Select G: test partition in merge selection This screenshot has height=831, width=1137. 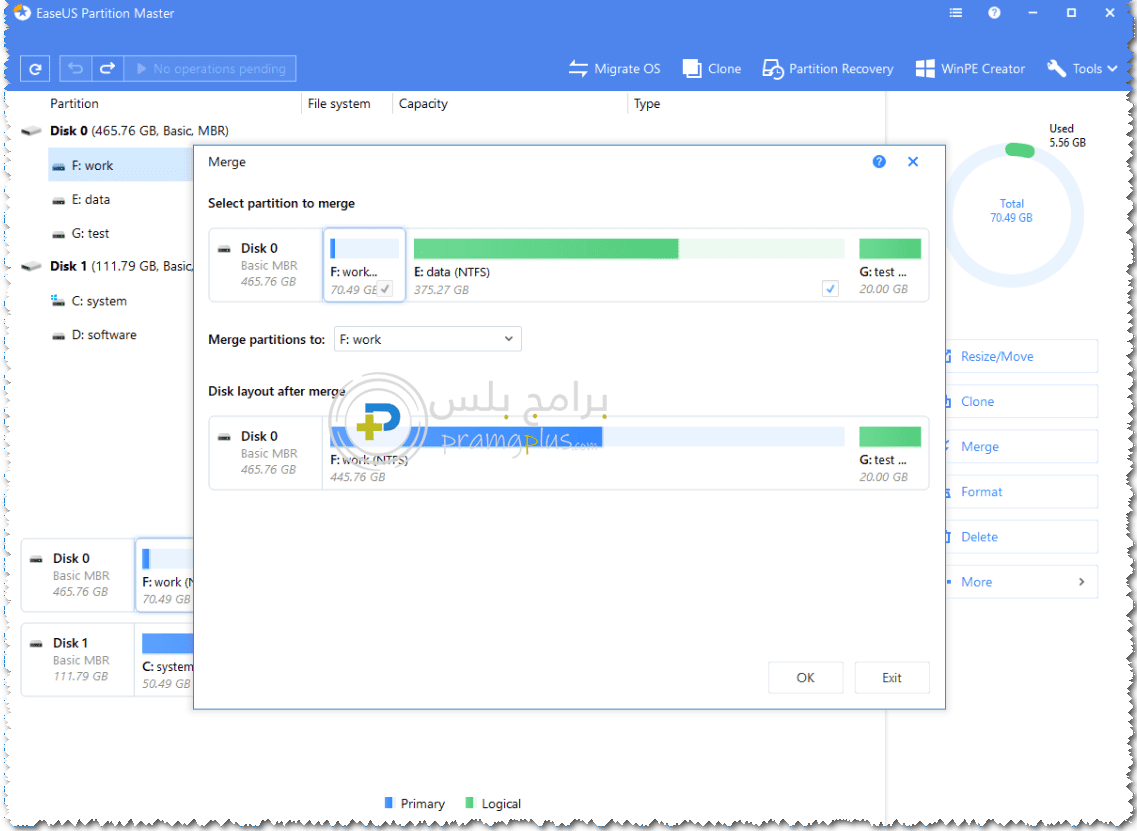coord(890,265)
